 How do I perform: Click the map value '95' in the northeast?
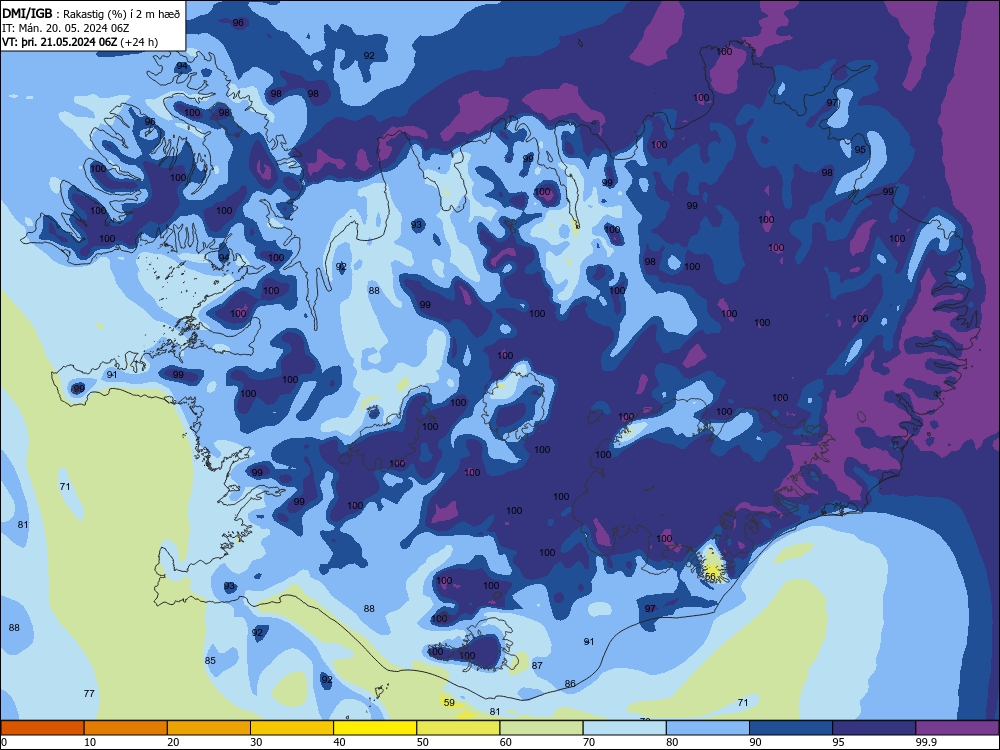[x=860, y=149]
